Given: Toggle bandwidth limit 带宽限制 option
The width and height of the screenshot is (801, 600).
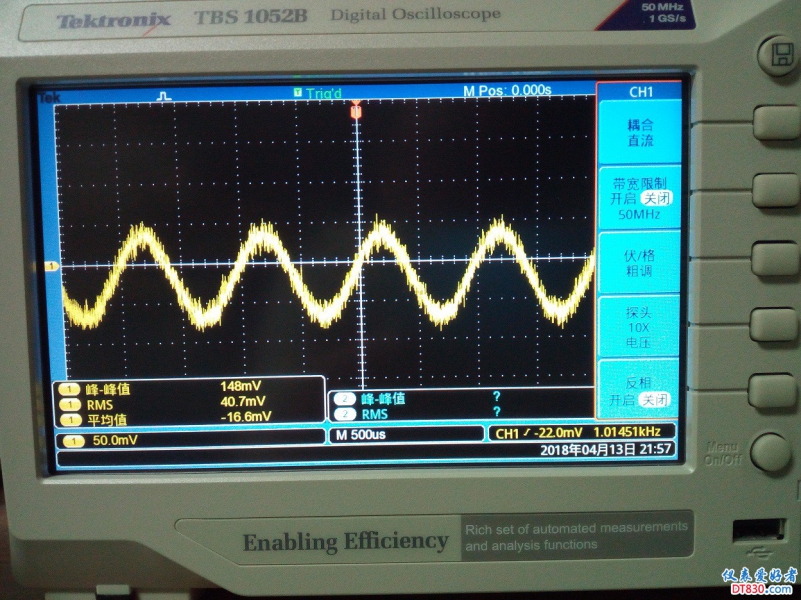Looking at the screenshot, I should coord(639,199).
